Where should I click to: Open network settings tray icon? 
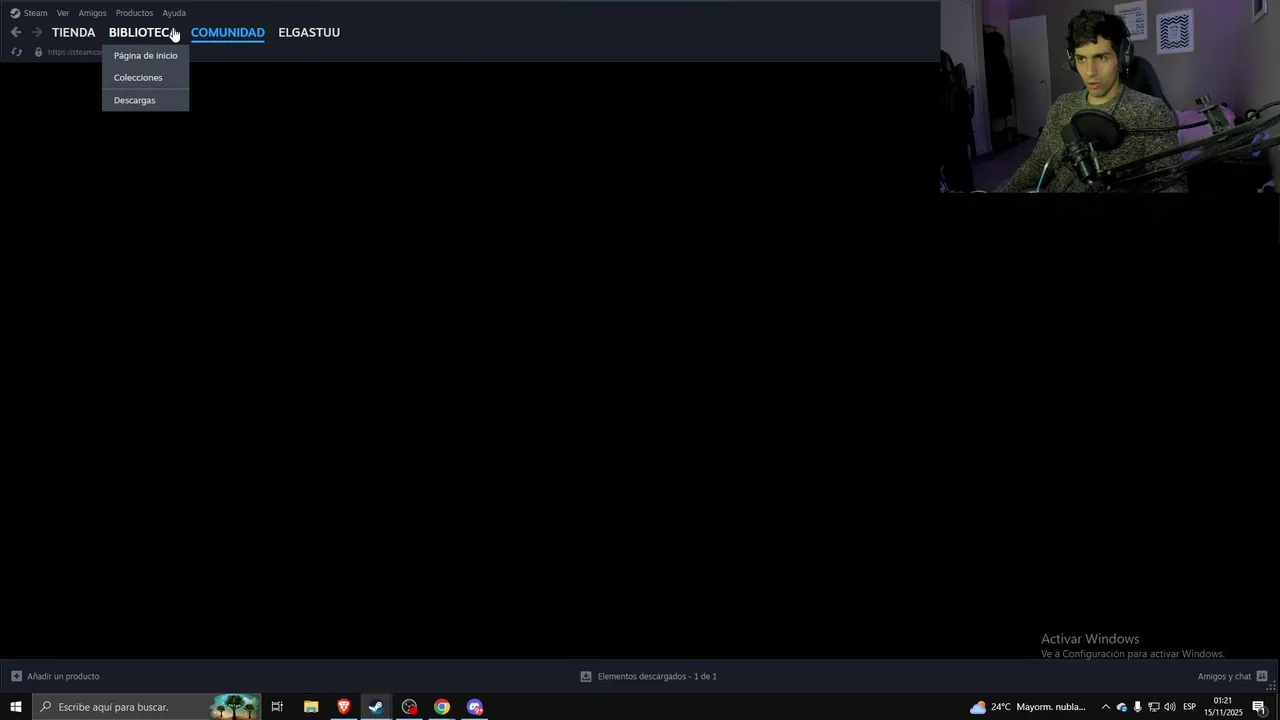tap(1153, 707)
